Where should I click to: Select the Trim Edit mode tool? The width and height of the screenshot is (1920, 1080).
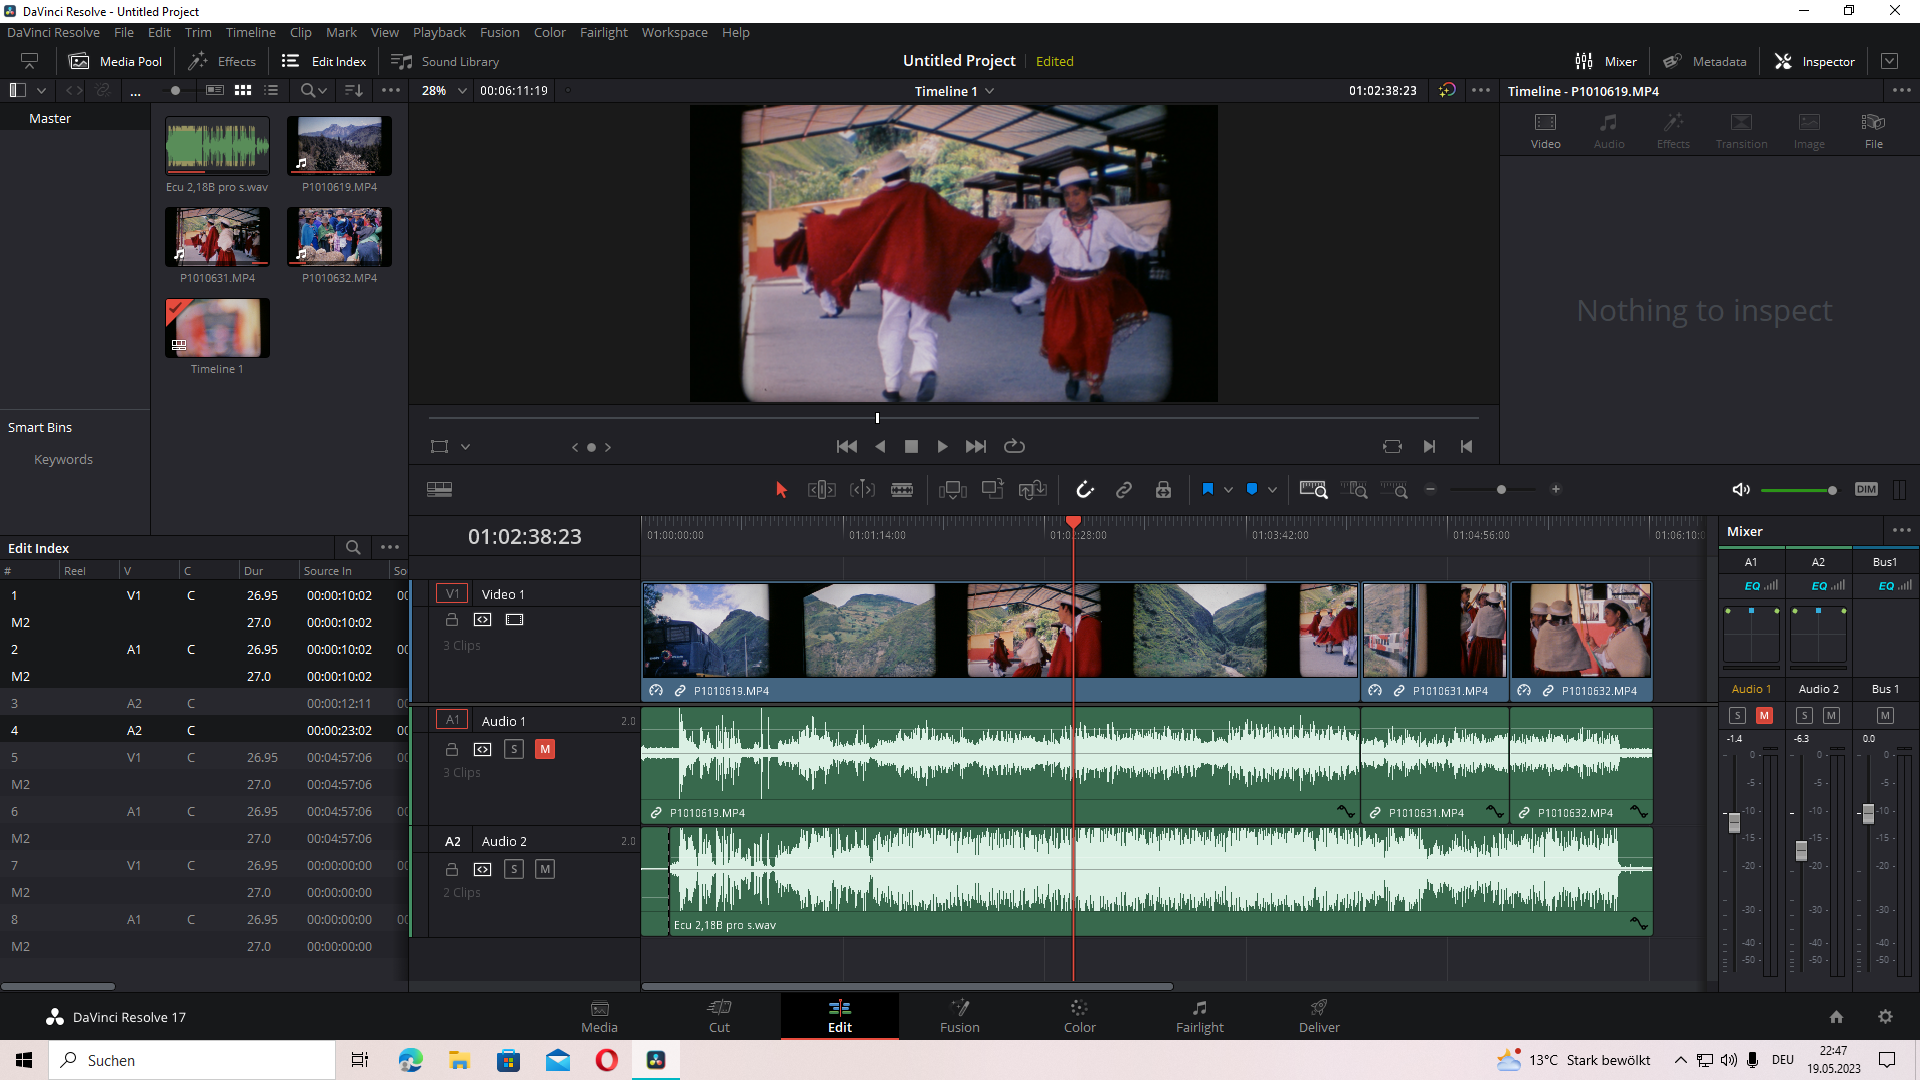click(821, 489)
